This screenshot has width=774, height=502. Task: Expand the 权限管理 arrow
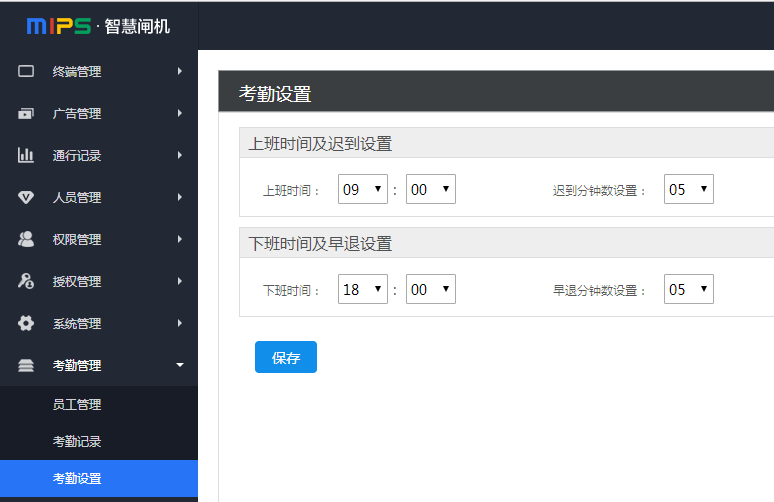pyautogui.click(x=180, y=239)
